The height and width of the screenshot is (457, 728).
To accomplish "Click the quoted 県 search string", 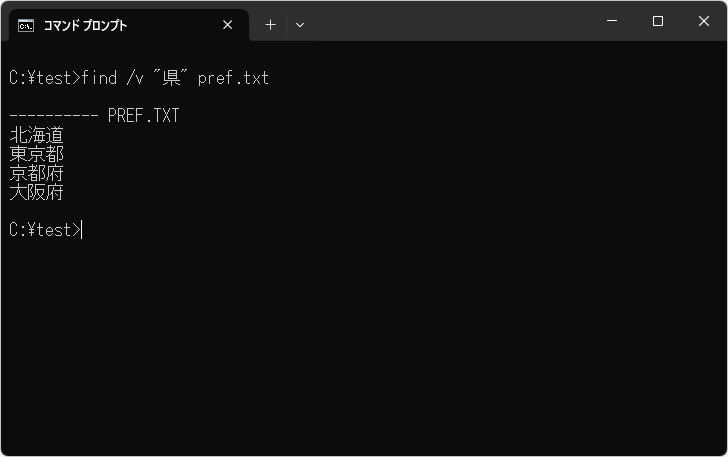I will [x=170, y=78].
